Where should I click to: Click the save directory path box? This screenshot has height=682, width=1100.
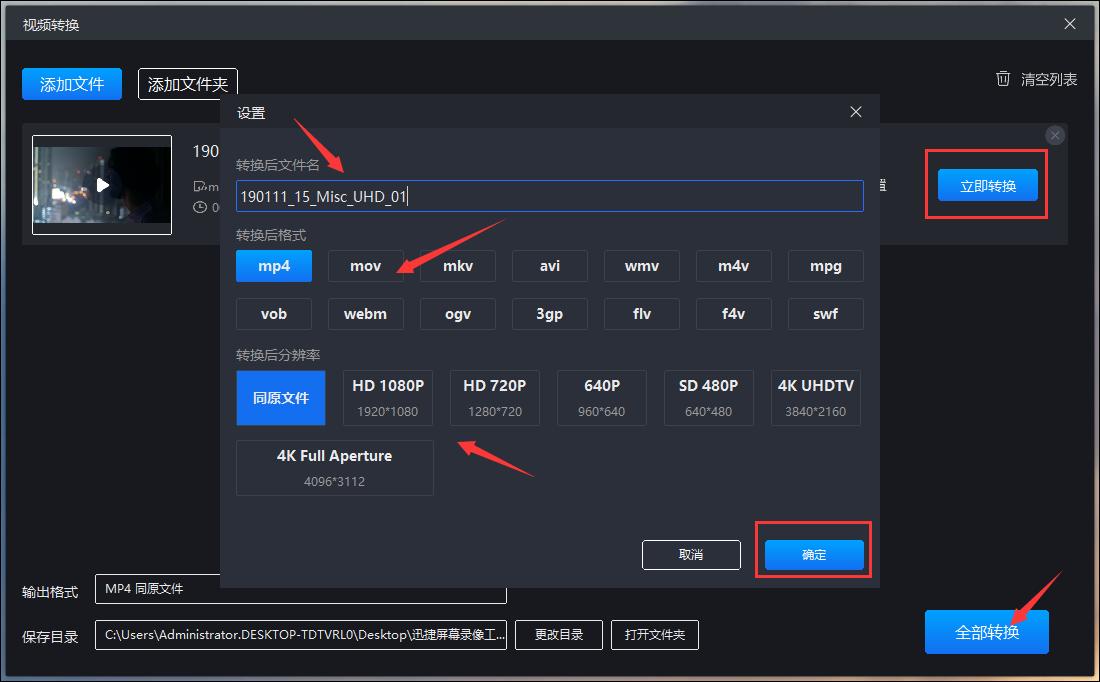(300, 635)
